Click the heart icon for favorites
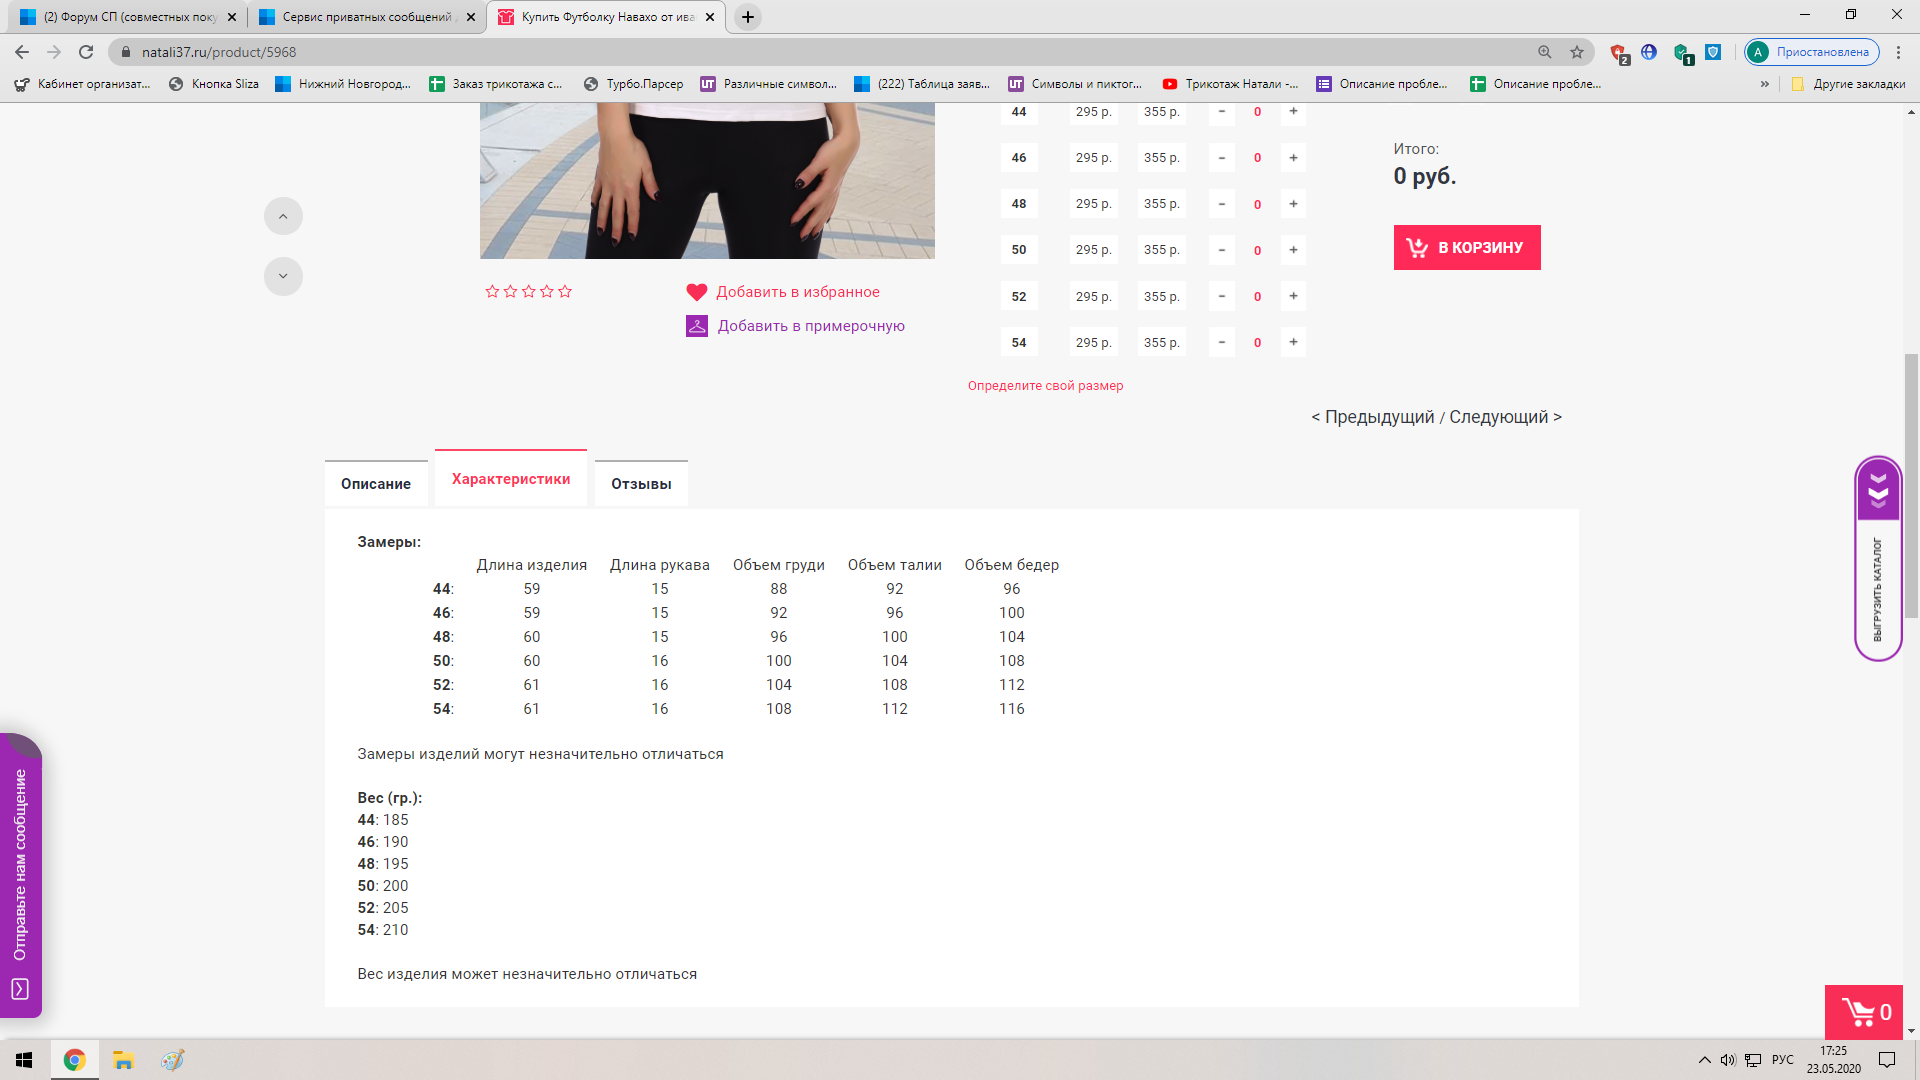The height and width of the screenshot is (1080, 1920). [697, 292]
